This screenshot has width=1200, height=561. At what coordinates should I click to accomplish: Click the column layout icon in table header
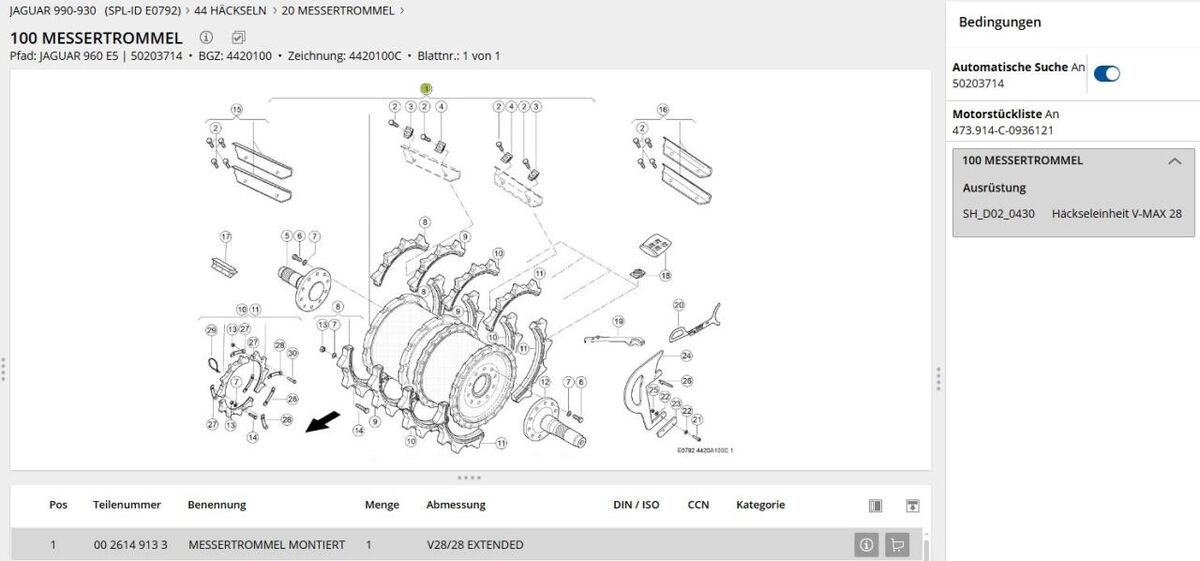(874, 505)
